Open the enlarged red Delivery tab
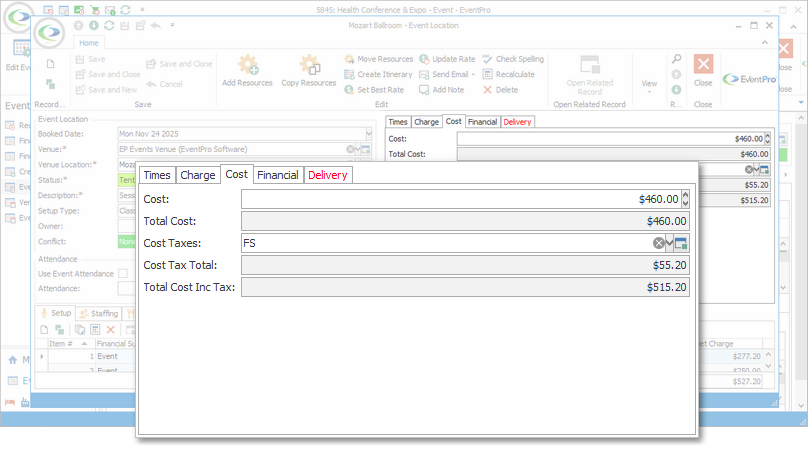 (x=328, y=175)
